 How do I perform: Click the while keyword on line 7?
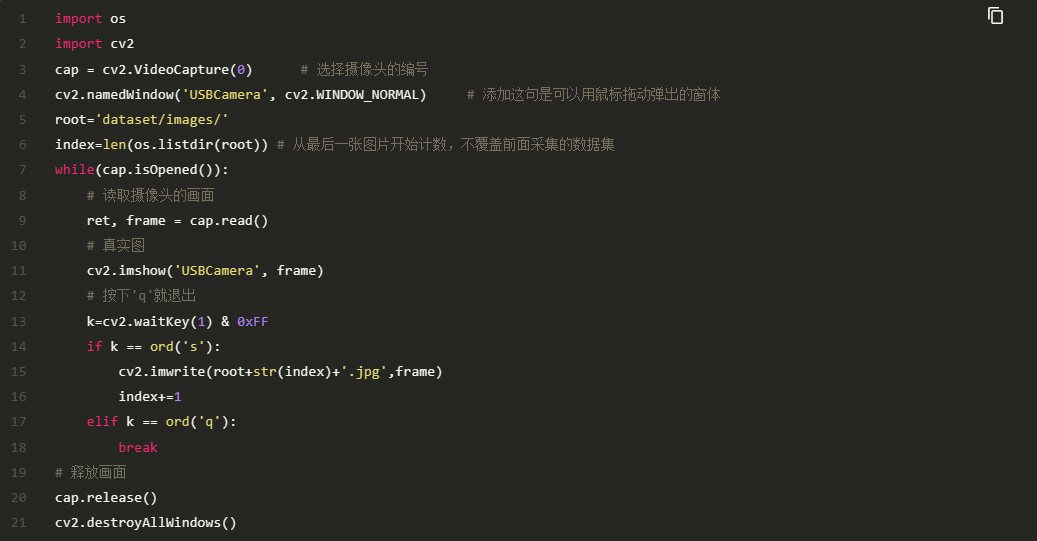click(x=75, y=170)
